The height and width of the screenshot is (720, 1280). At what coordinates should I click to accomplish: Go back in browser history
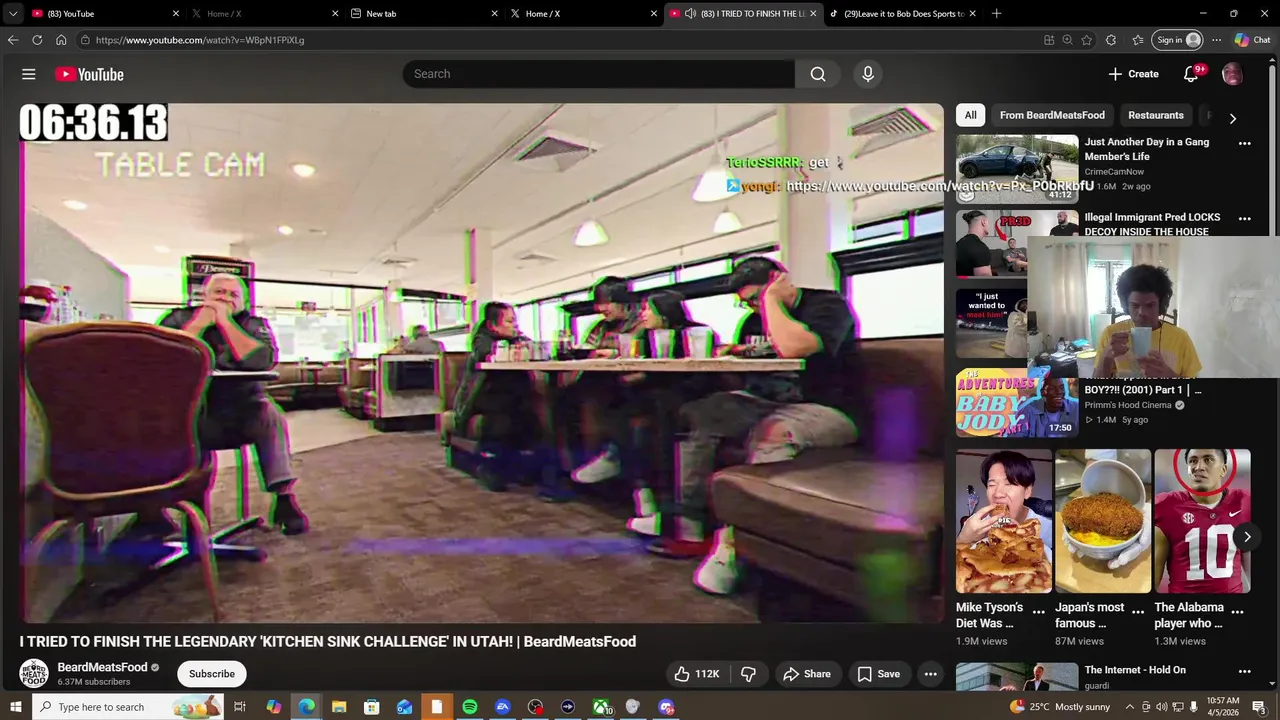(13, 40)
